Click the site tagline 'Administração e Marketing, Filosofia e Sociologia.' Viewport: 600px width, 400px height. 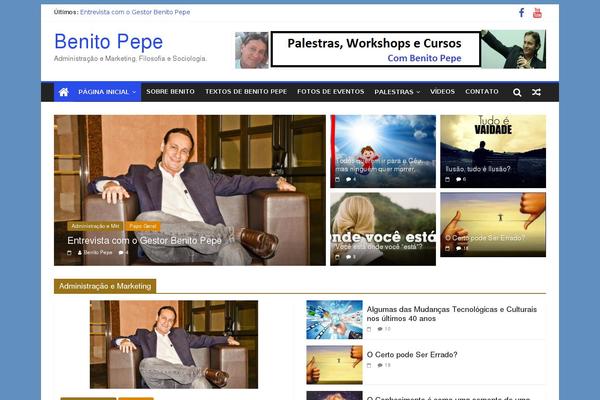click(x=130, y=59)
